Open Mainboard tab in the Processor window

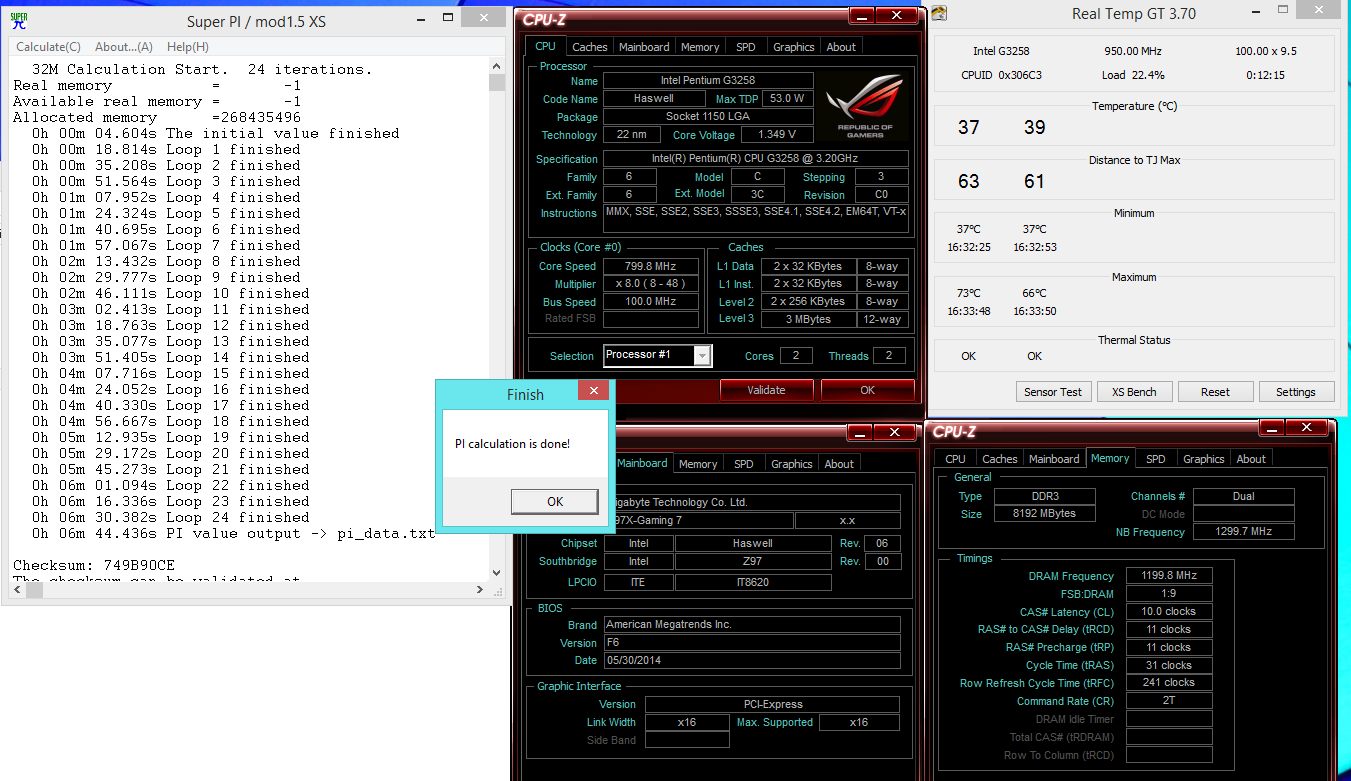pyautogui.click(x=644, y=47)
